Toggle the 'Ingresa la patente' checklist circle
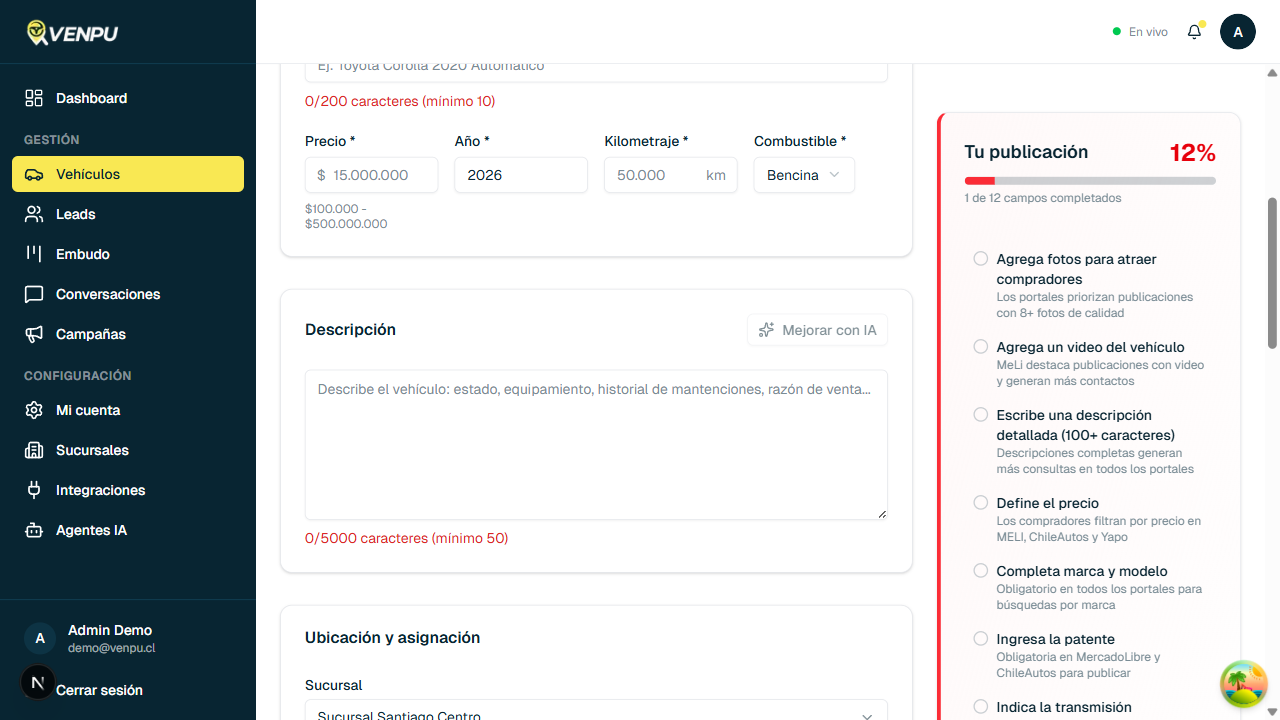 (981, 639)
